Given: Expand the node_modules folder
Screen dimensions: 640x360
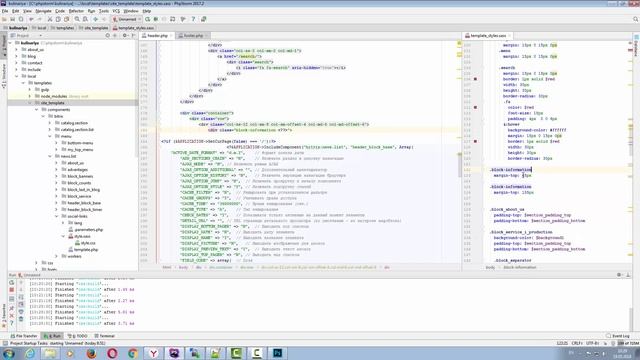Looking at the screenshot, I should [30, 96].
